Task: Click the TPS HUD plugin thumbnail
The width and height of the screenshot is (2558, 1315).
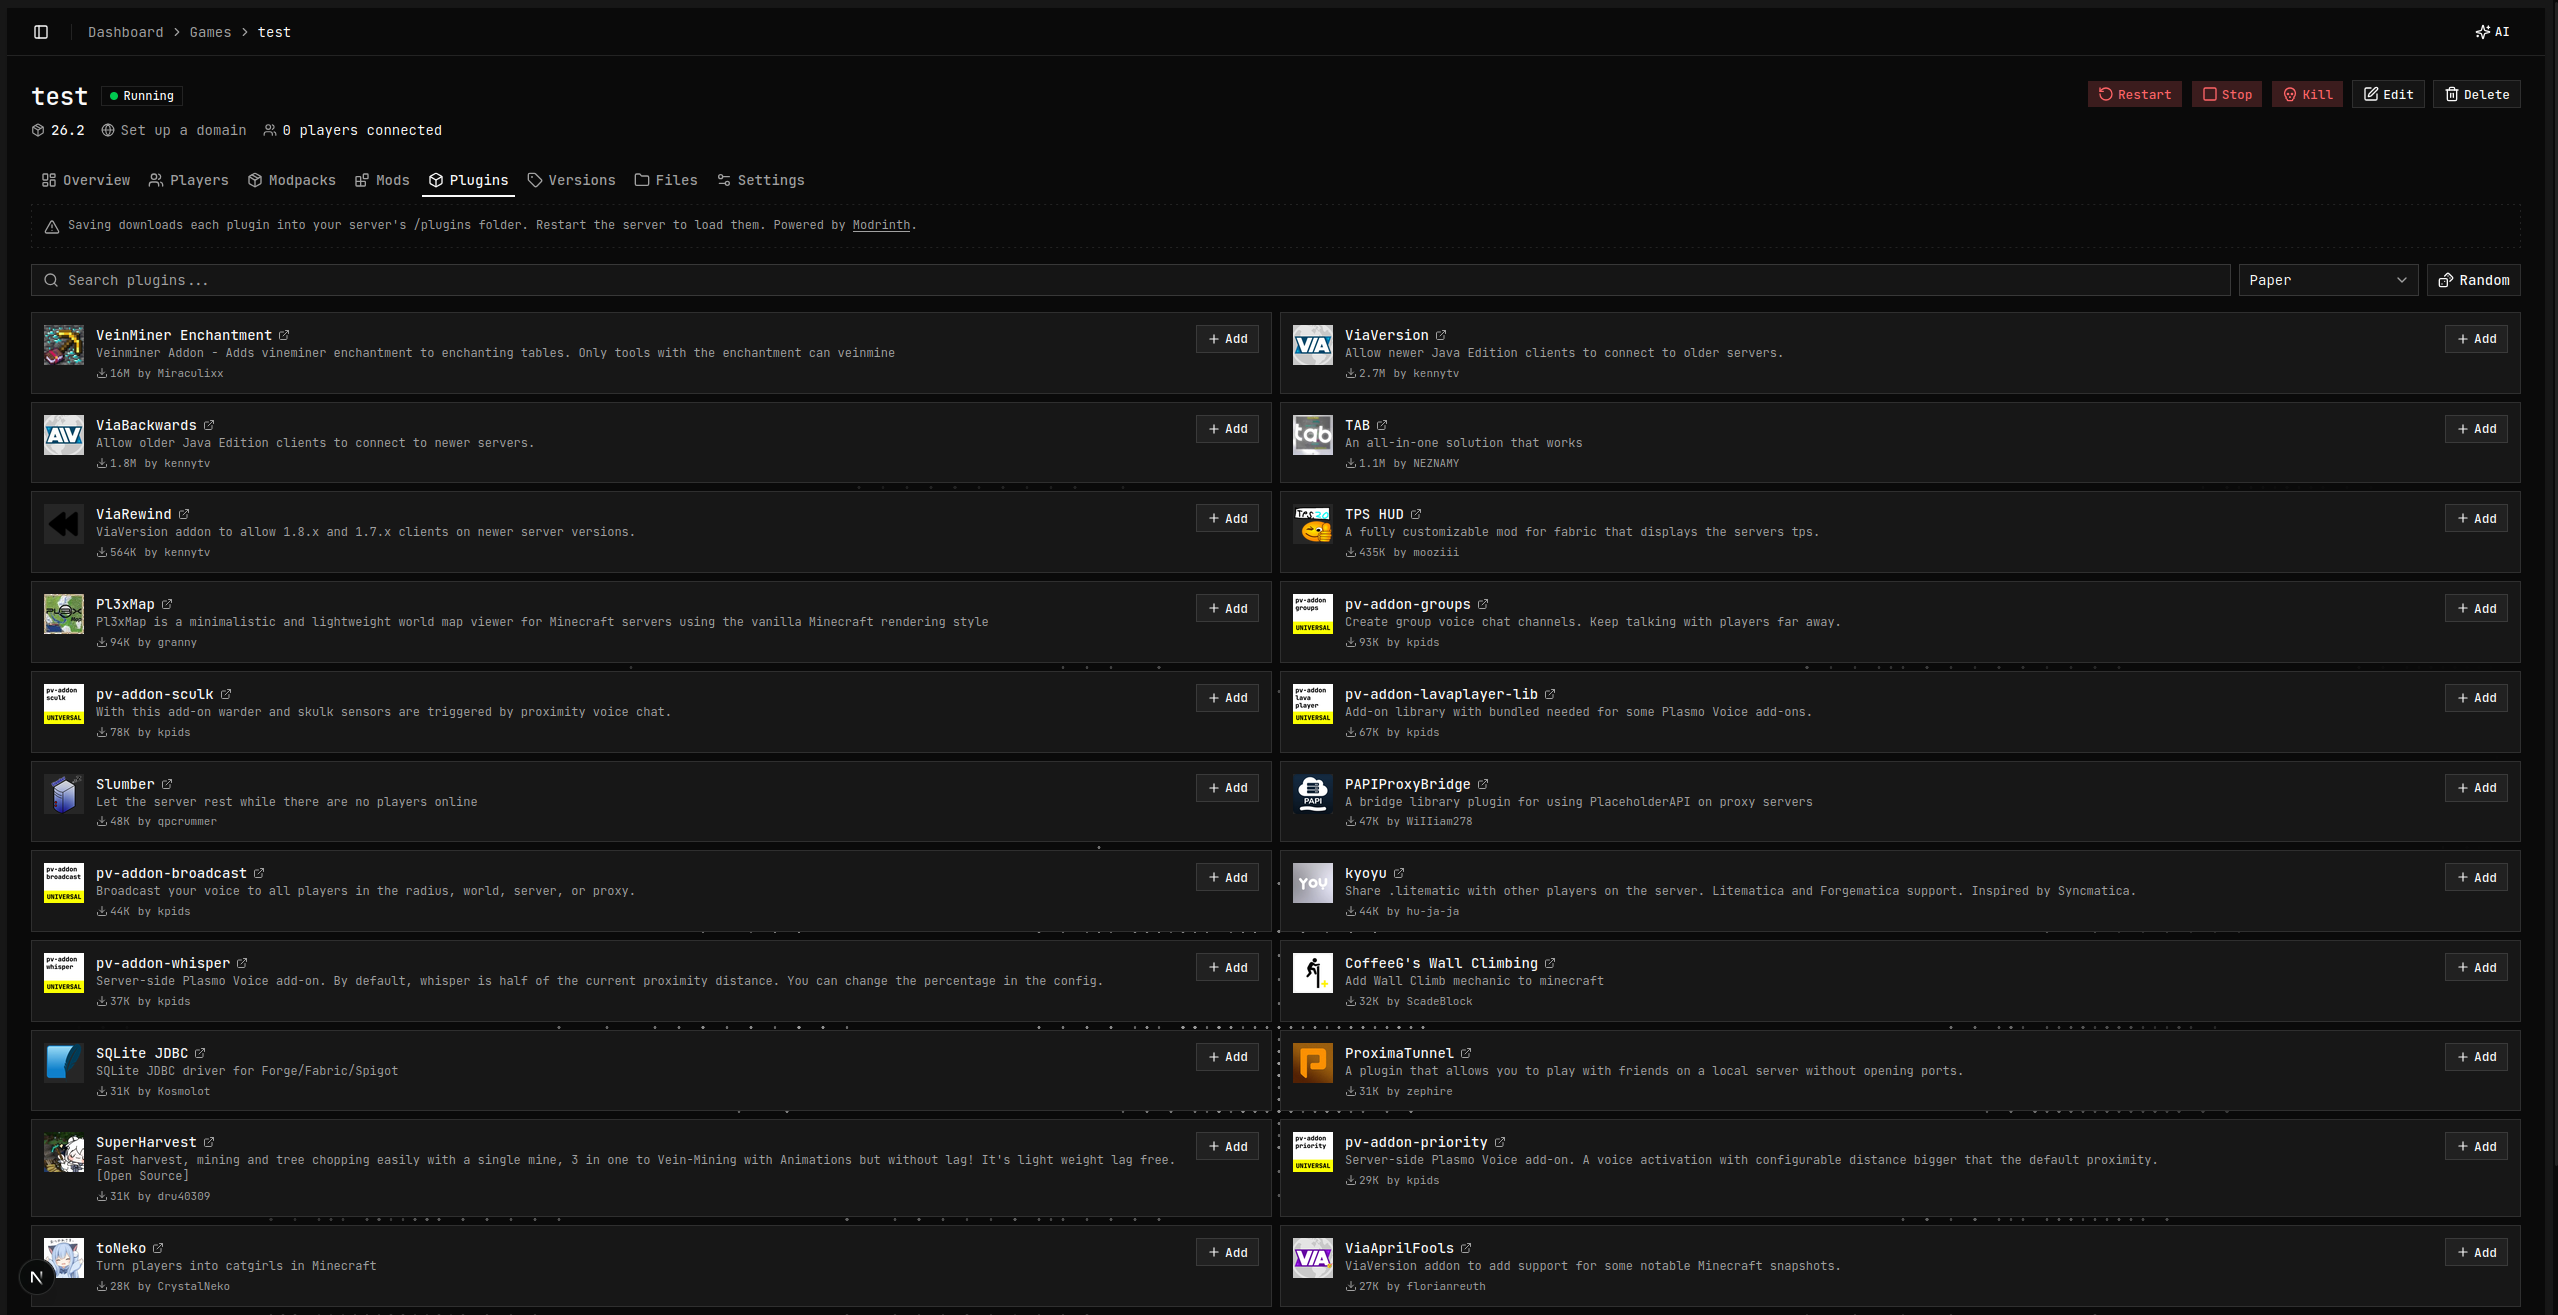Action: (1313, 524)
